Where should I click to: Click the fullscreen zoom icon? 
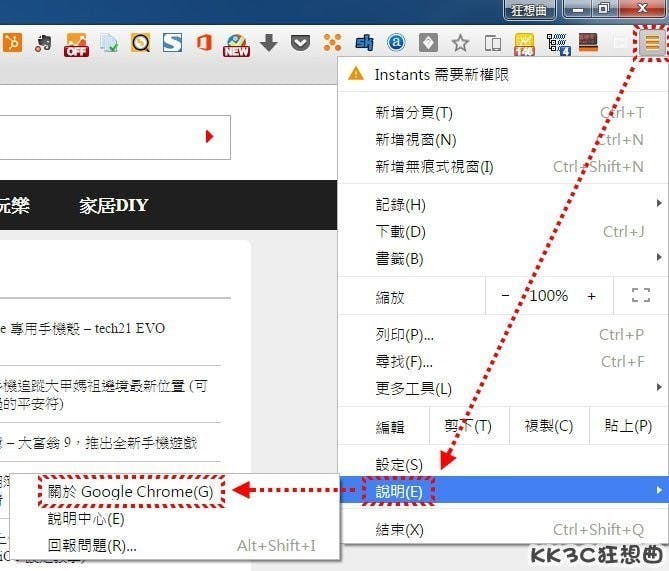pos(641,295)
